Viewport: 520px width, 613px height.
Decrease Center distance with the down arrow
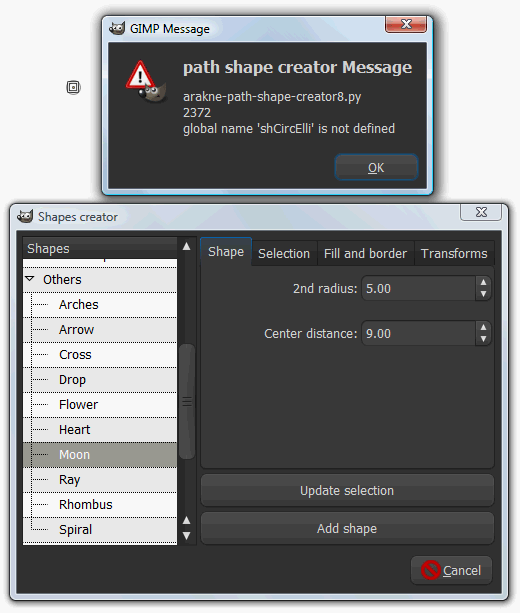coord(483,339)
